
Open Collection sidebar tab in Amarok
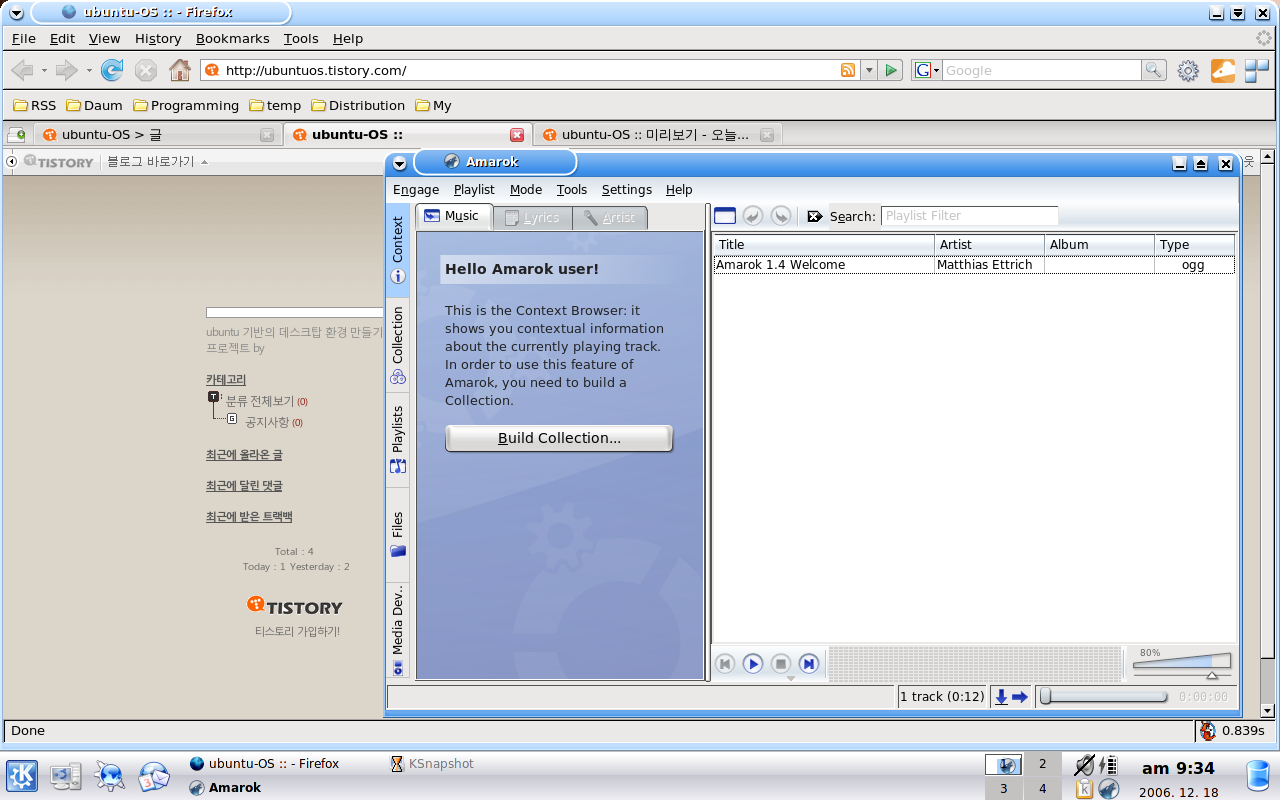398,345
